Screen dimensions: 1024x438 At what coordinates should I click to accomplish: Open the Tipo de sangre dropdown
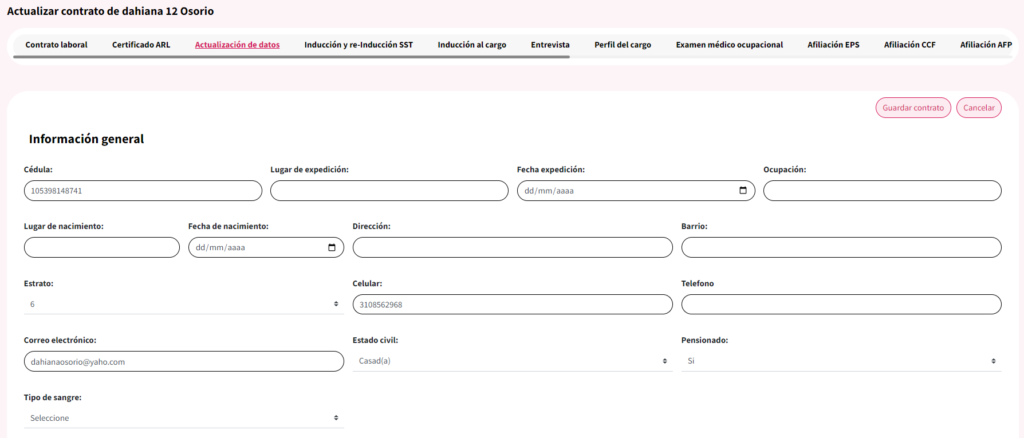(184, 418)
